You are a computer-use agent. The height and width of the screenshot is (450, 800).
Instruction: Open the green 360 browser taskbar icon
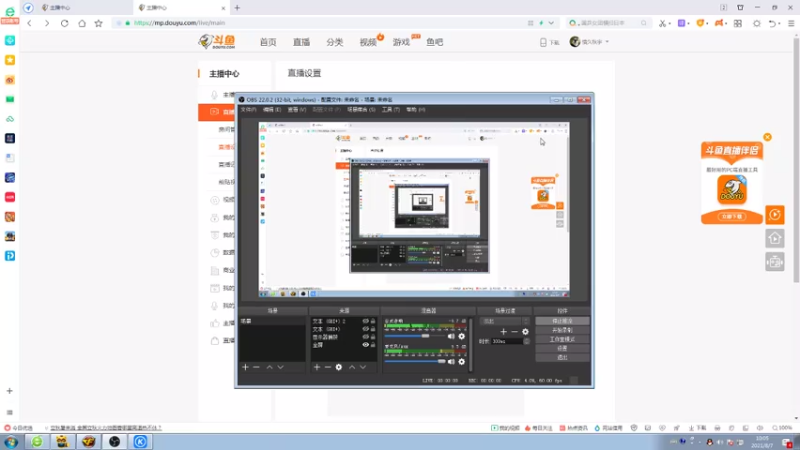tap(37, 442)
